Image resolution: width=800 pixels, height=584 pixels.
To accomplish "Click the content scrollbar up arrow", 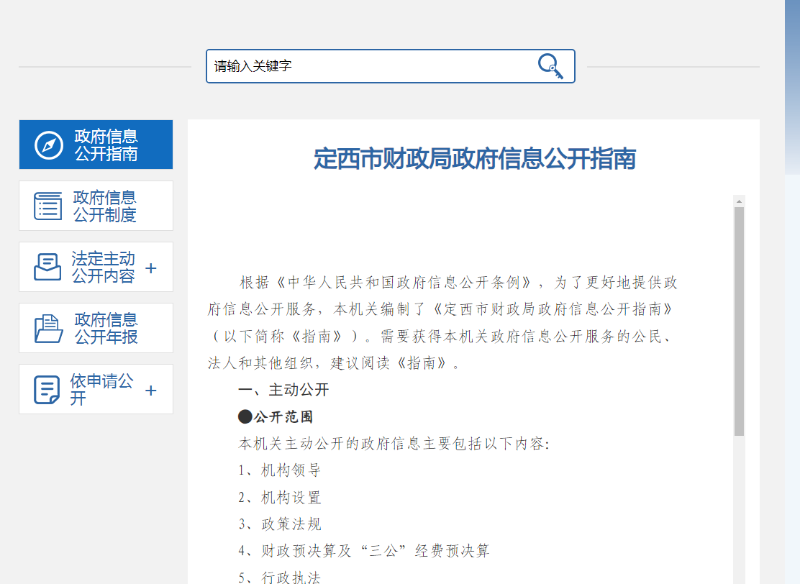I will click(x=739, y=201).
